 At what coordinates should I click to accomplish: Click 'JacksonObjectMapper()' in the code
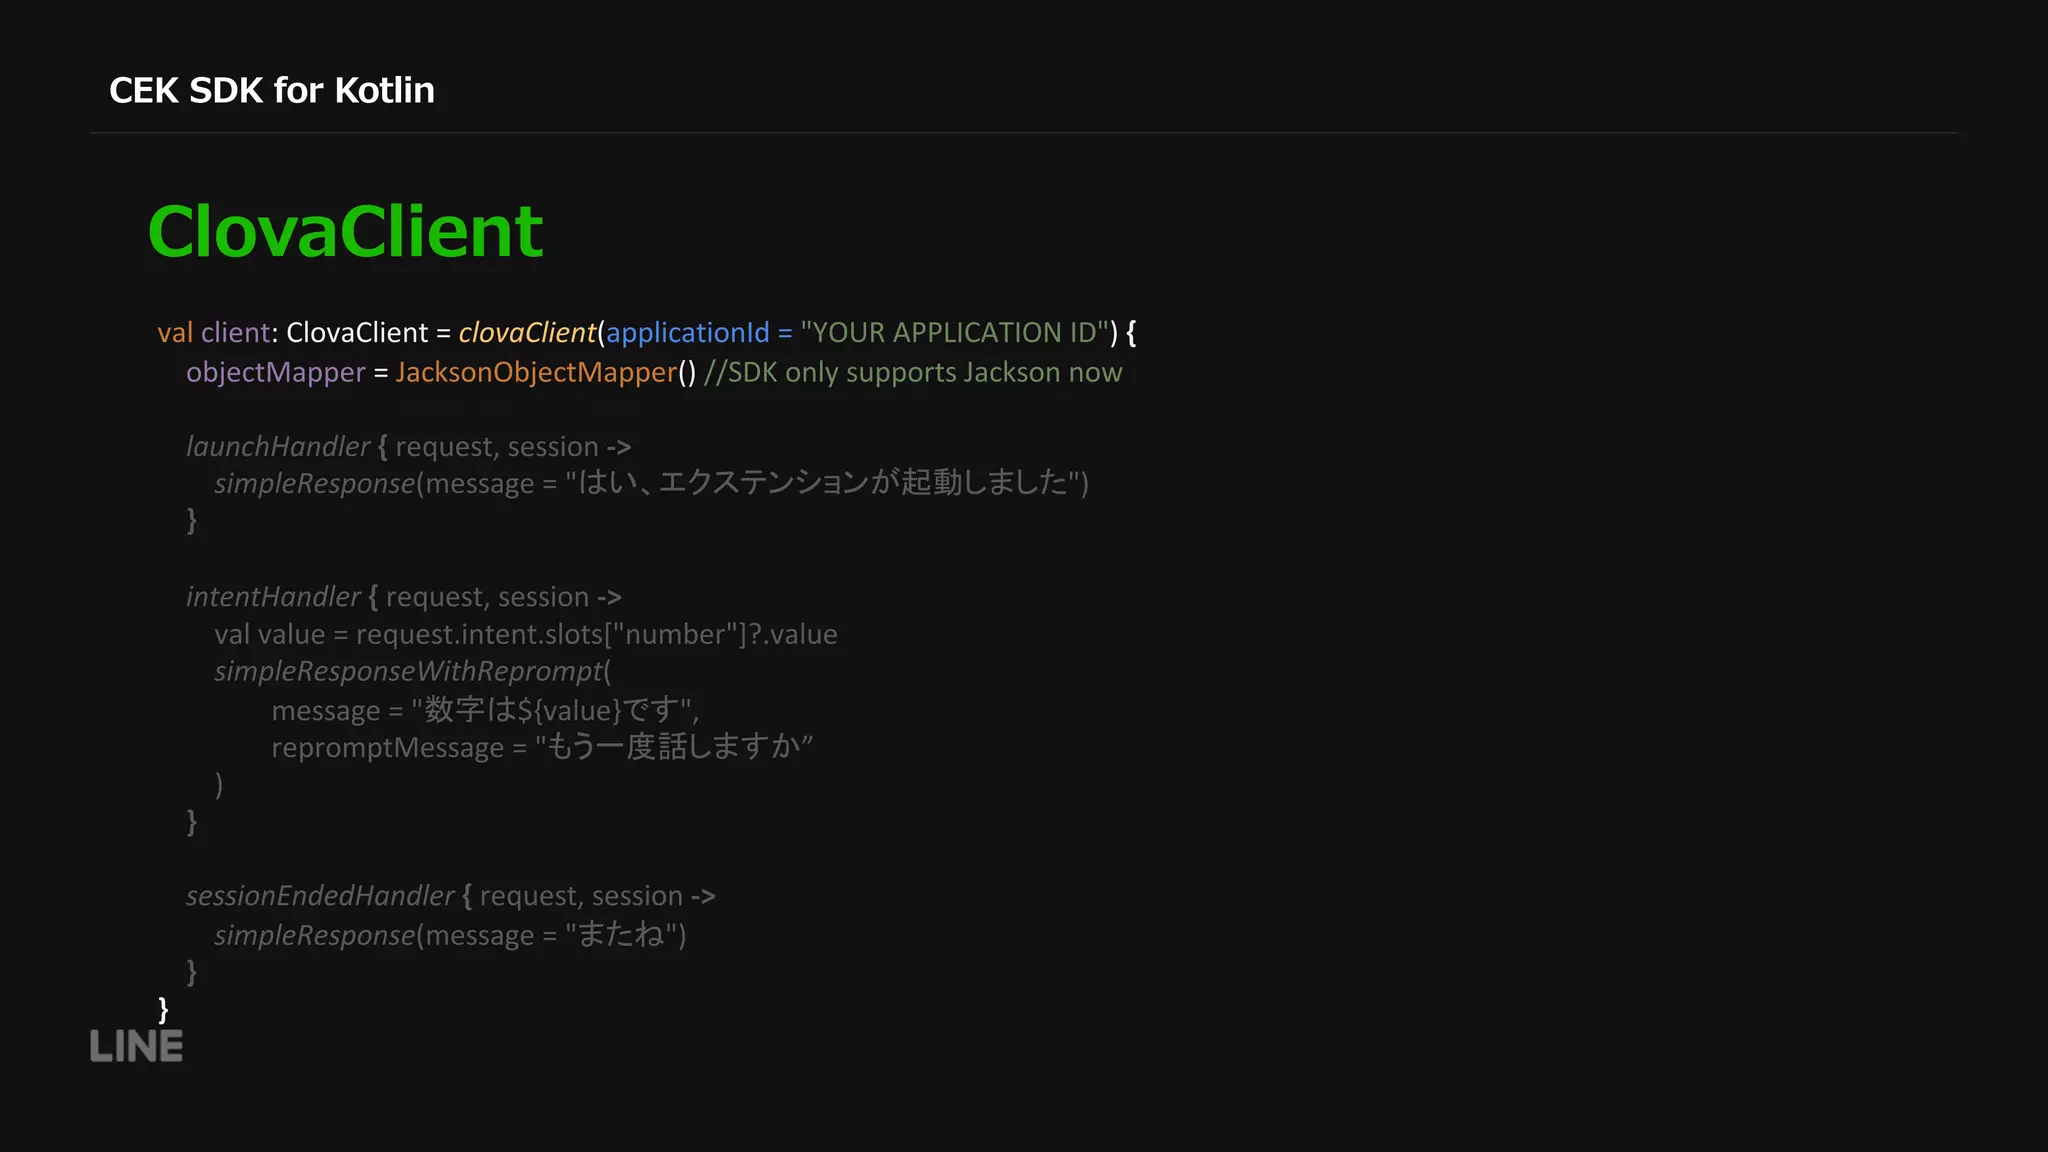click(x=546, y=373)
